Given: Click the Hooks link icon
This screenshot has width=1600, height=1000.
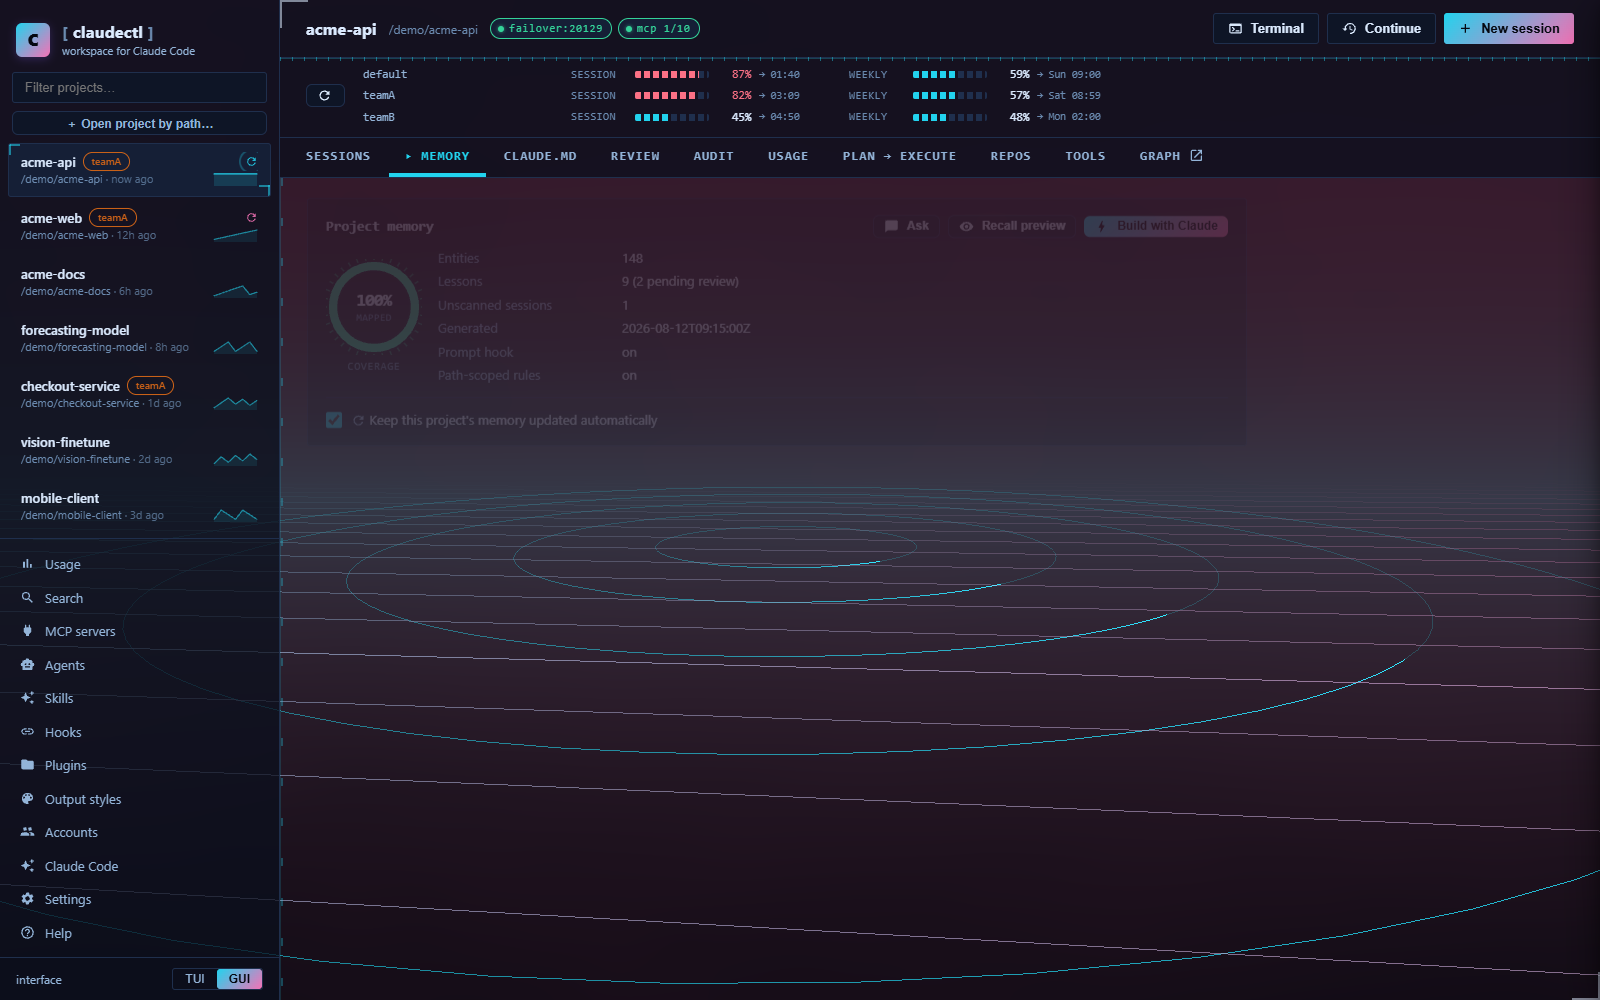Looking at the screenshot, I should tap(27, 732).
